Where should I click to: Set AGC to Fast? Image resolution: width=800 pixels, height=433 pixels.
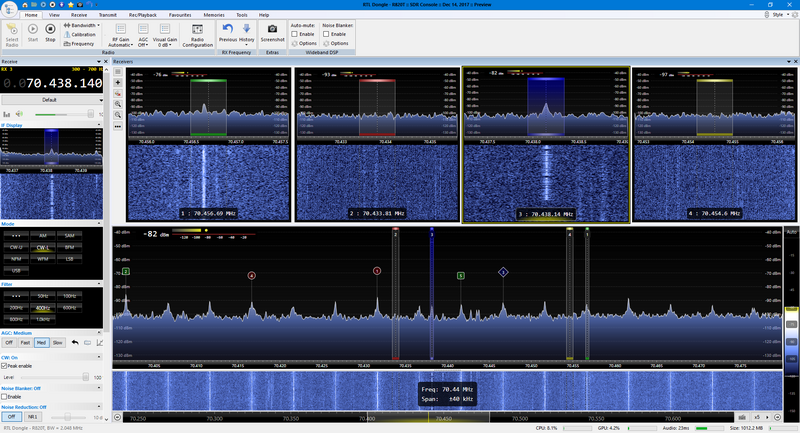25,343
